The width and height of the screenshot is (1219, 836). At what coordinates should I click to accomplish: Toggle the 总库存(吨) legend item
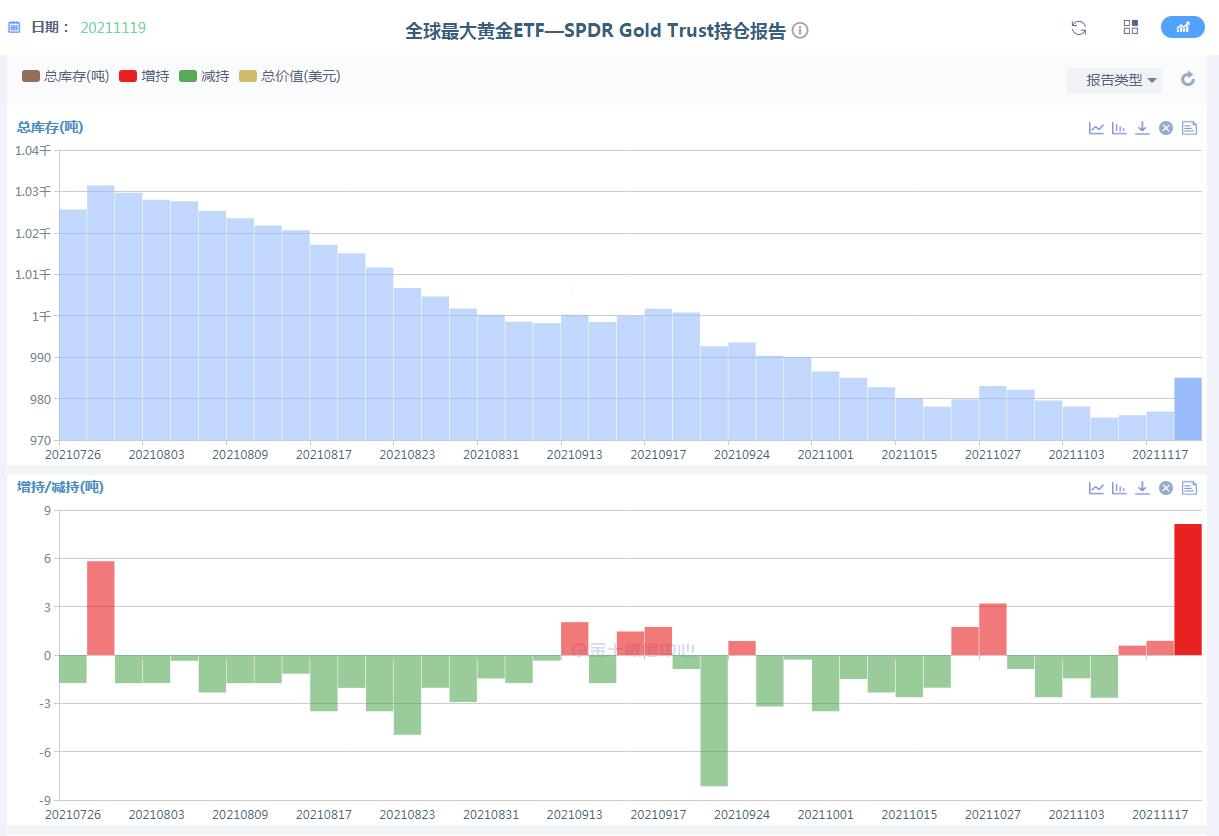pyautogui.click(x=66, y=76)
